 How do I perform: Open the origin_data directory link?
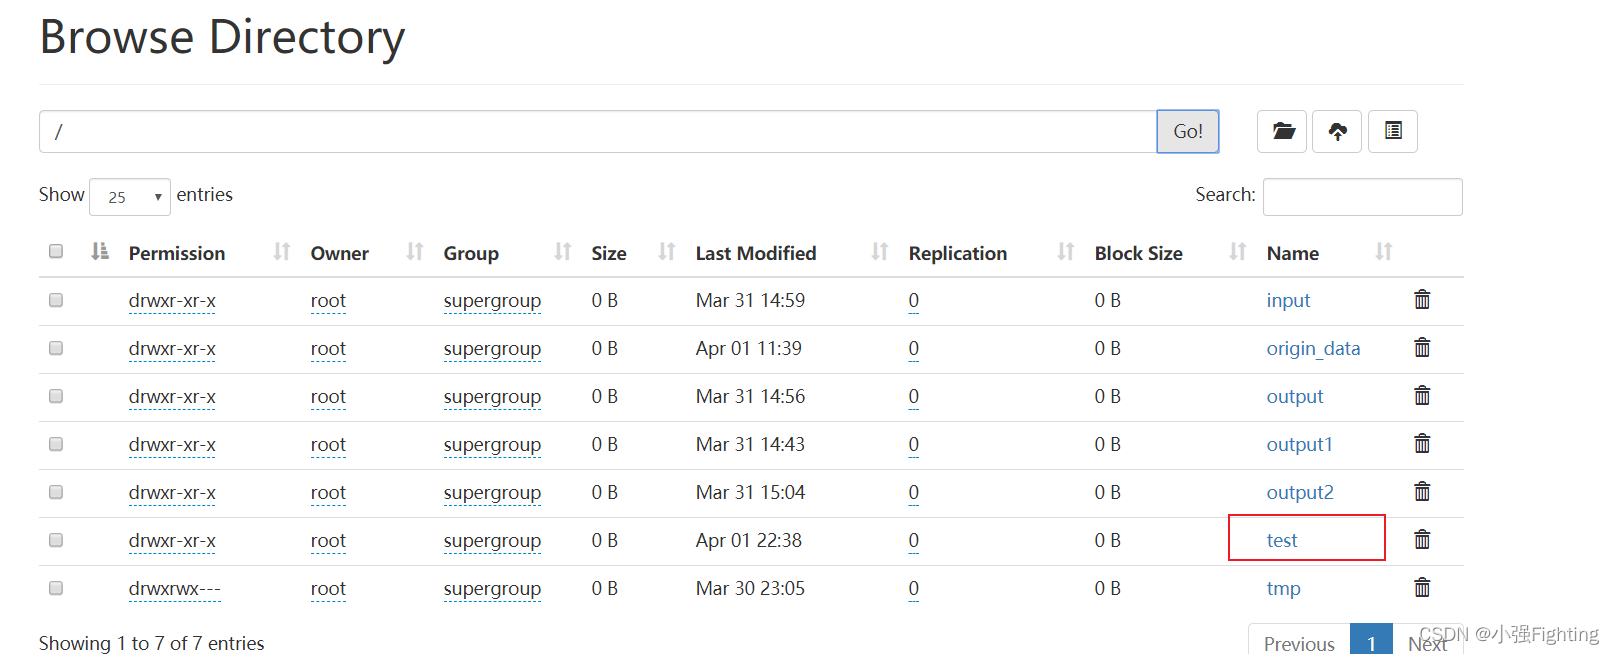point(1313,348)
